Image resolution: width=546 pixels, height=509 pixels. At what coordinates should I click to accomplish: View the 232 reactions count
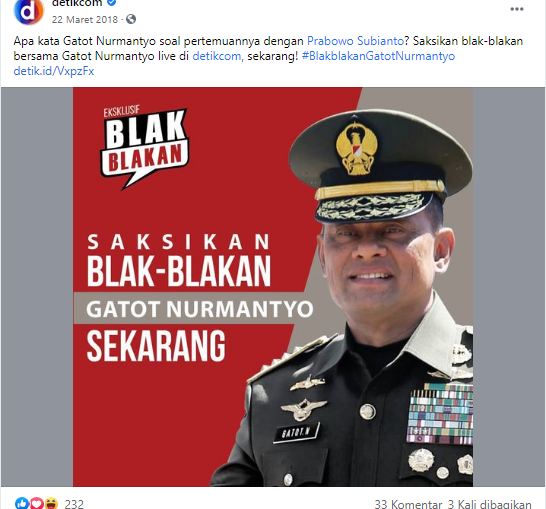click(x=74, y=504)
